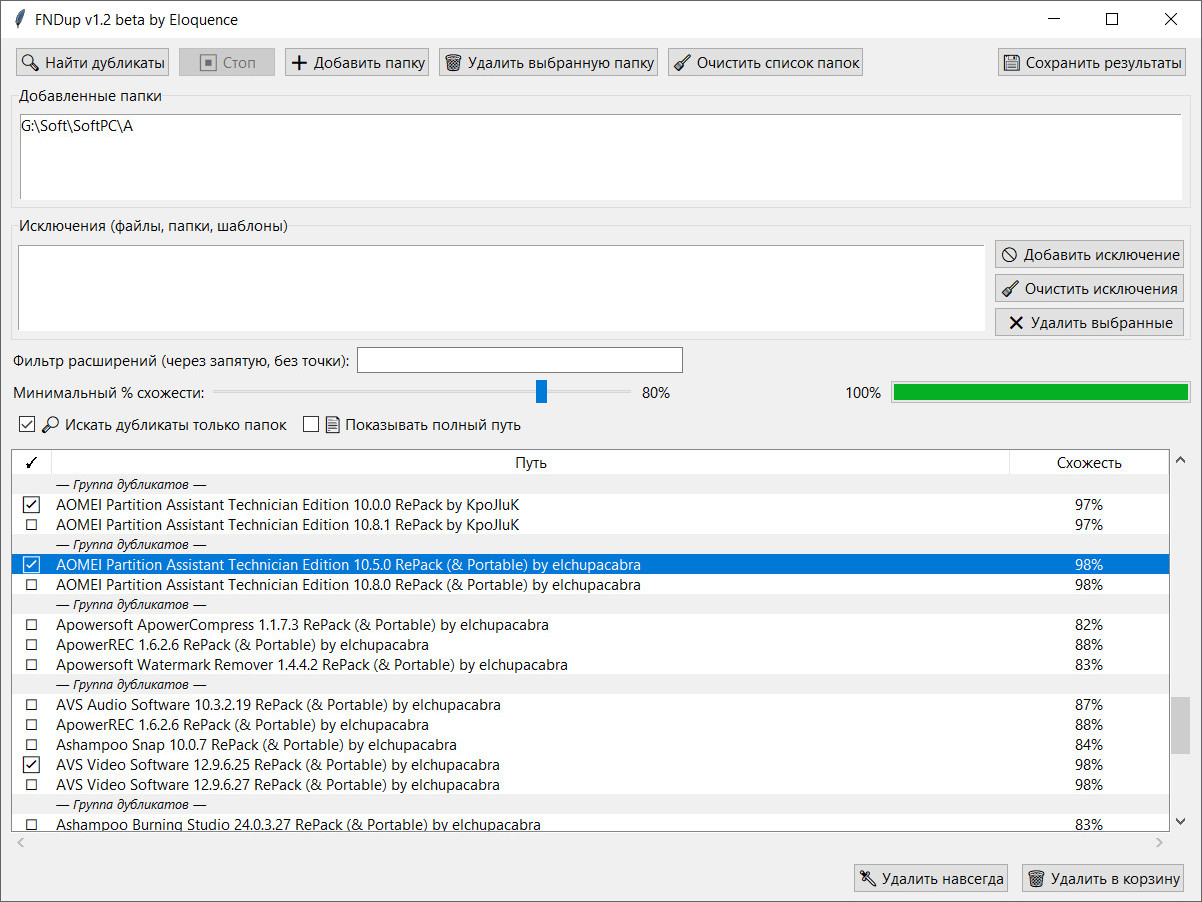Viewport: 1202px width, 902px height.
Task: Click the magnifier icon on Найти дубликаты
Action: [30, 63]
